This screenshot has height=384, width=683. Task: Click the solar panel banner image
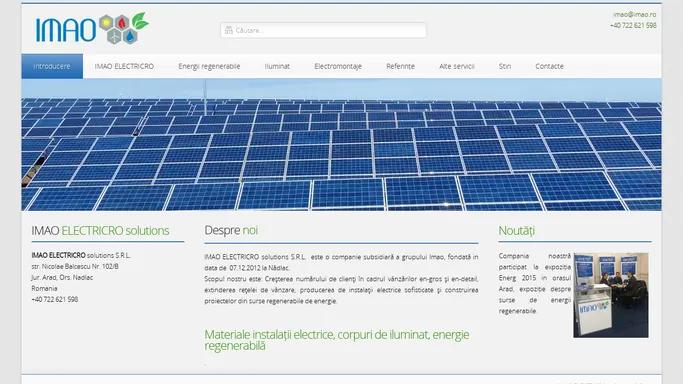(x=342, y=145)
